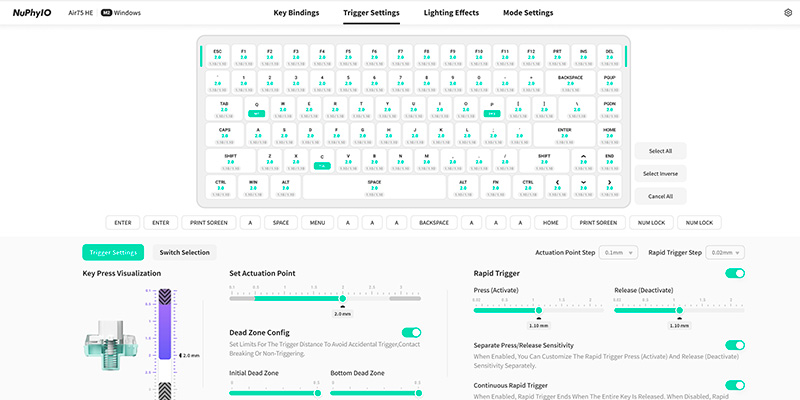Screen dimensions: 800x400
Task: Select the right arrow key on keyboard
Action: (x=609, y=187)
